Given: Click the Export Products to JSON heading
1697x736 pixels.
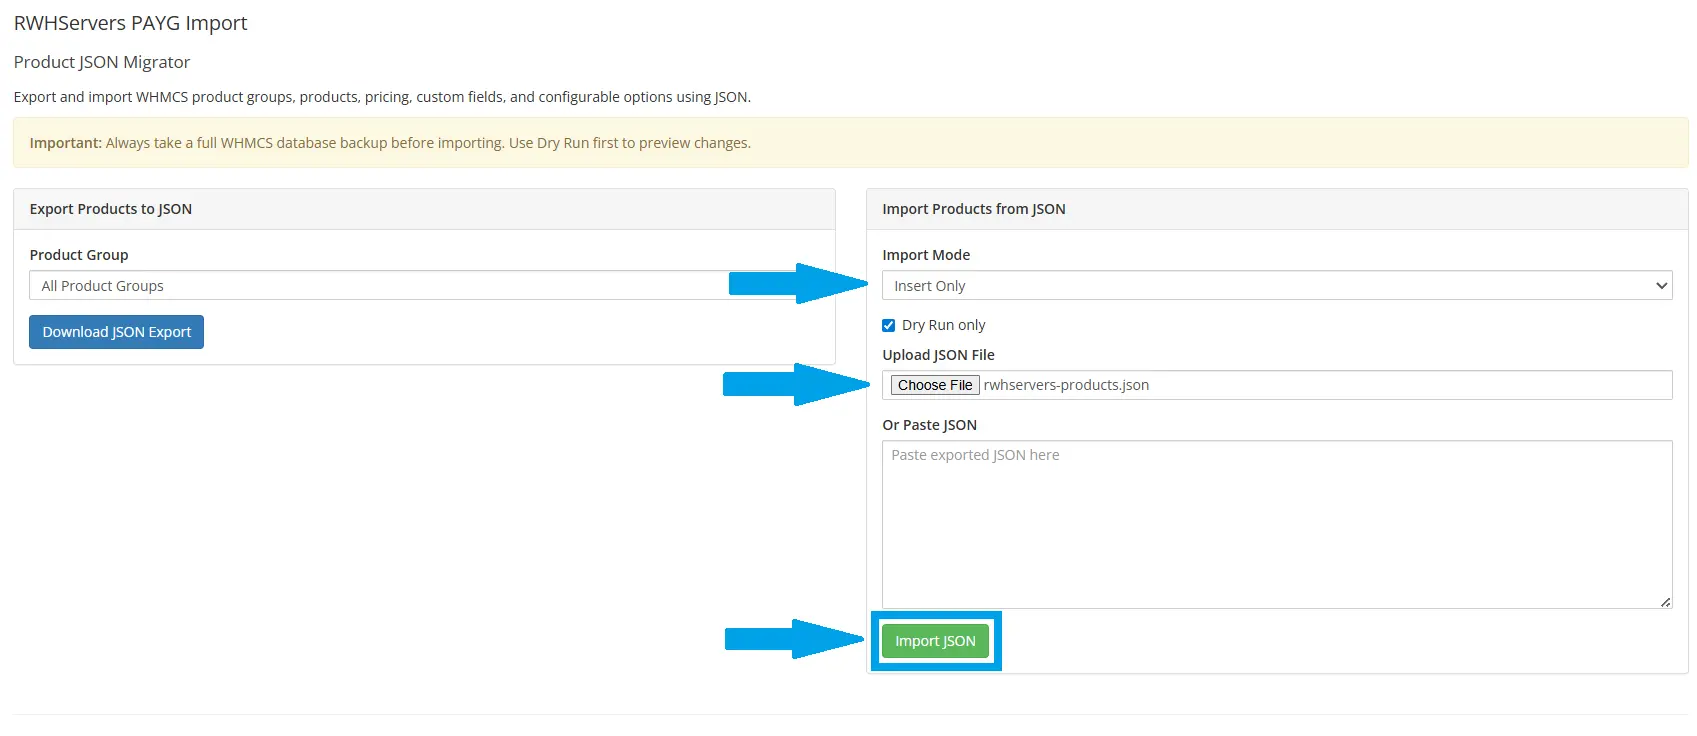Looking at the screenshot, I should click(111, 209).
